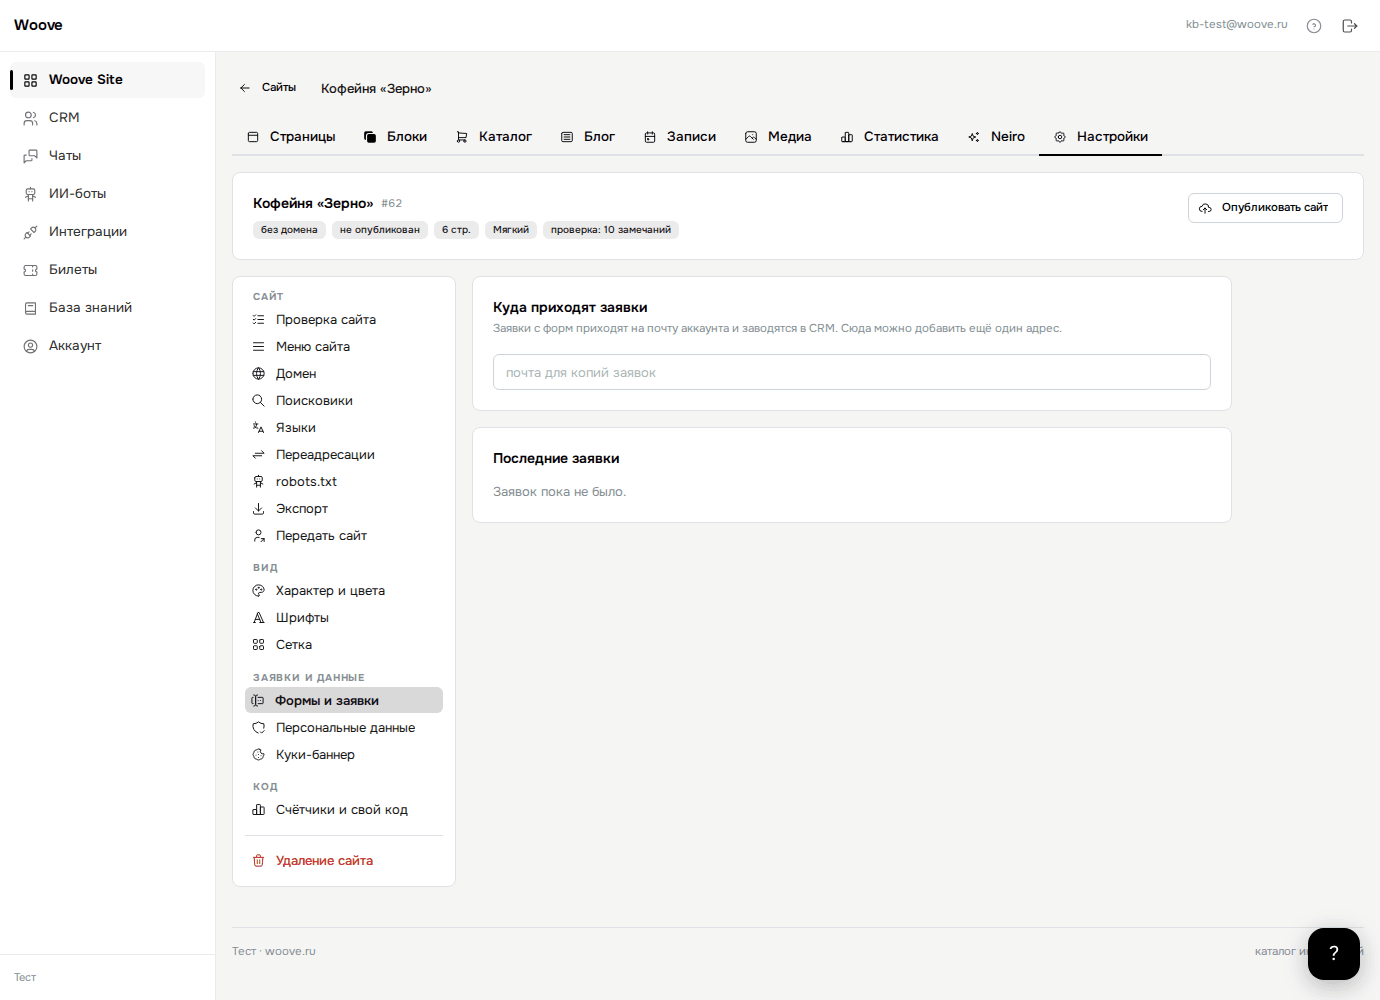Select the Neiro tab
The image size is (1380, 1000).
click(996, 137)
